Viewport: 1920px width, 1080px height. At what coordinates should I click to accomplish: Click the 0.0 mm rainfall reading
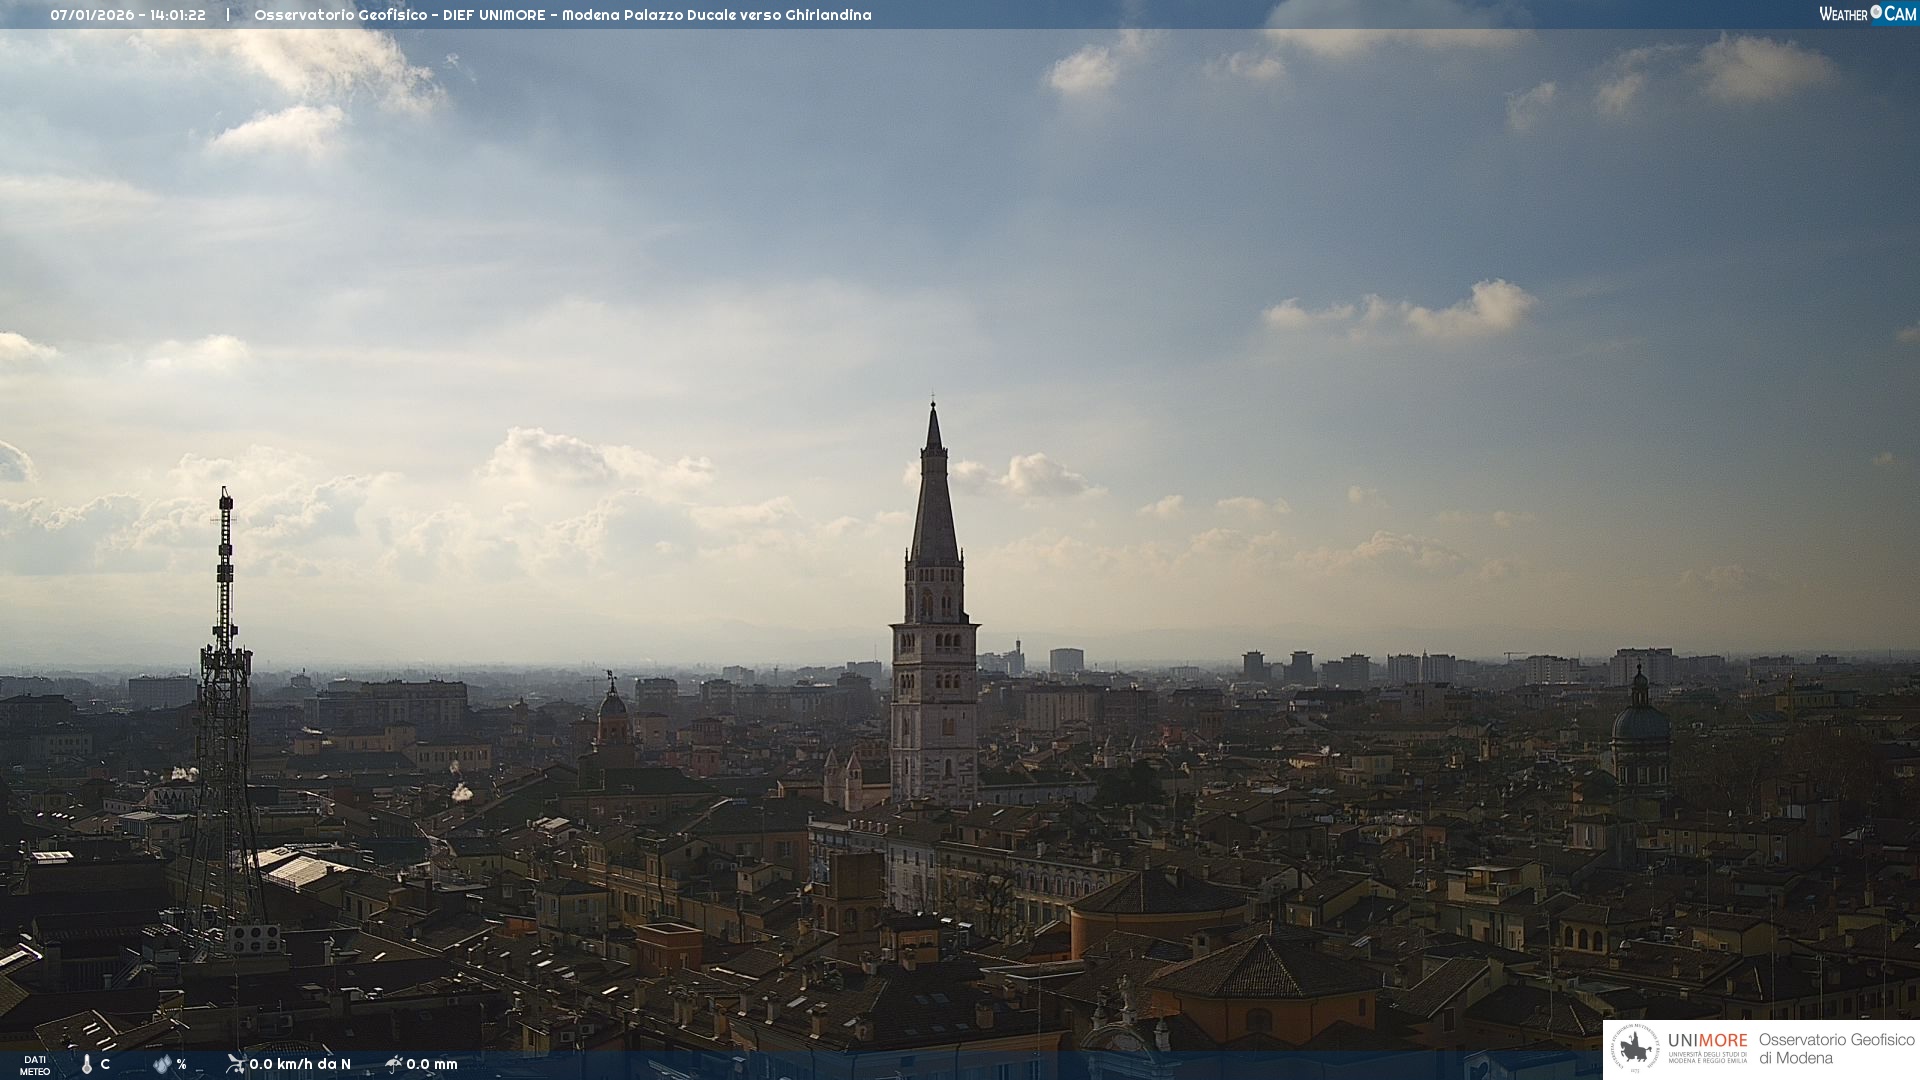432,1064
